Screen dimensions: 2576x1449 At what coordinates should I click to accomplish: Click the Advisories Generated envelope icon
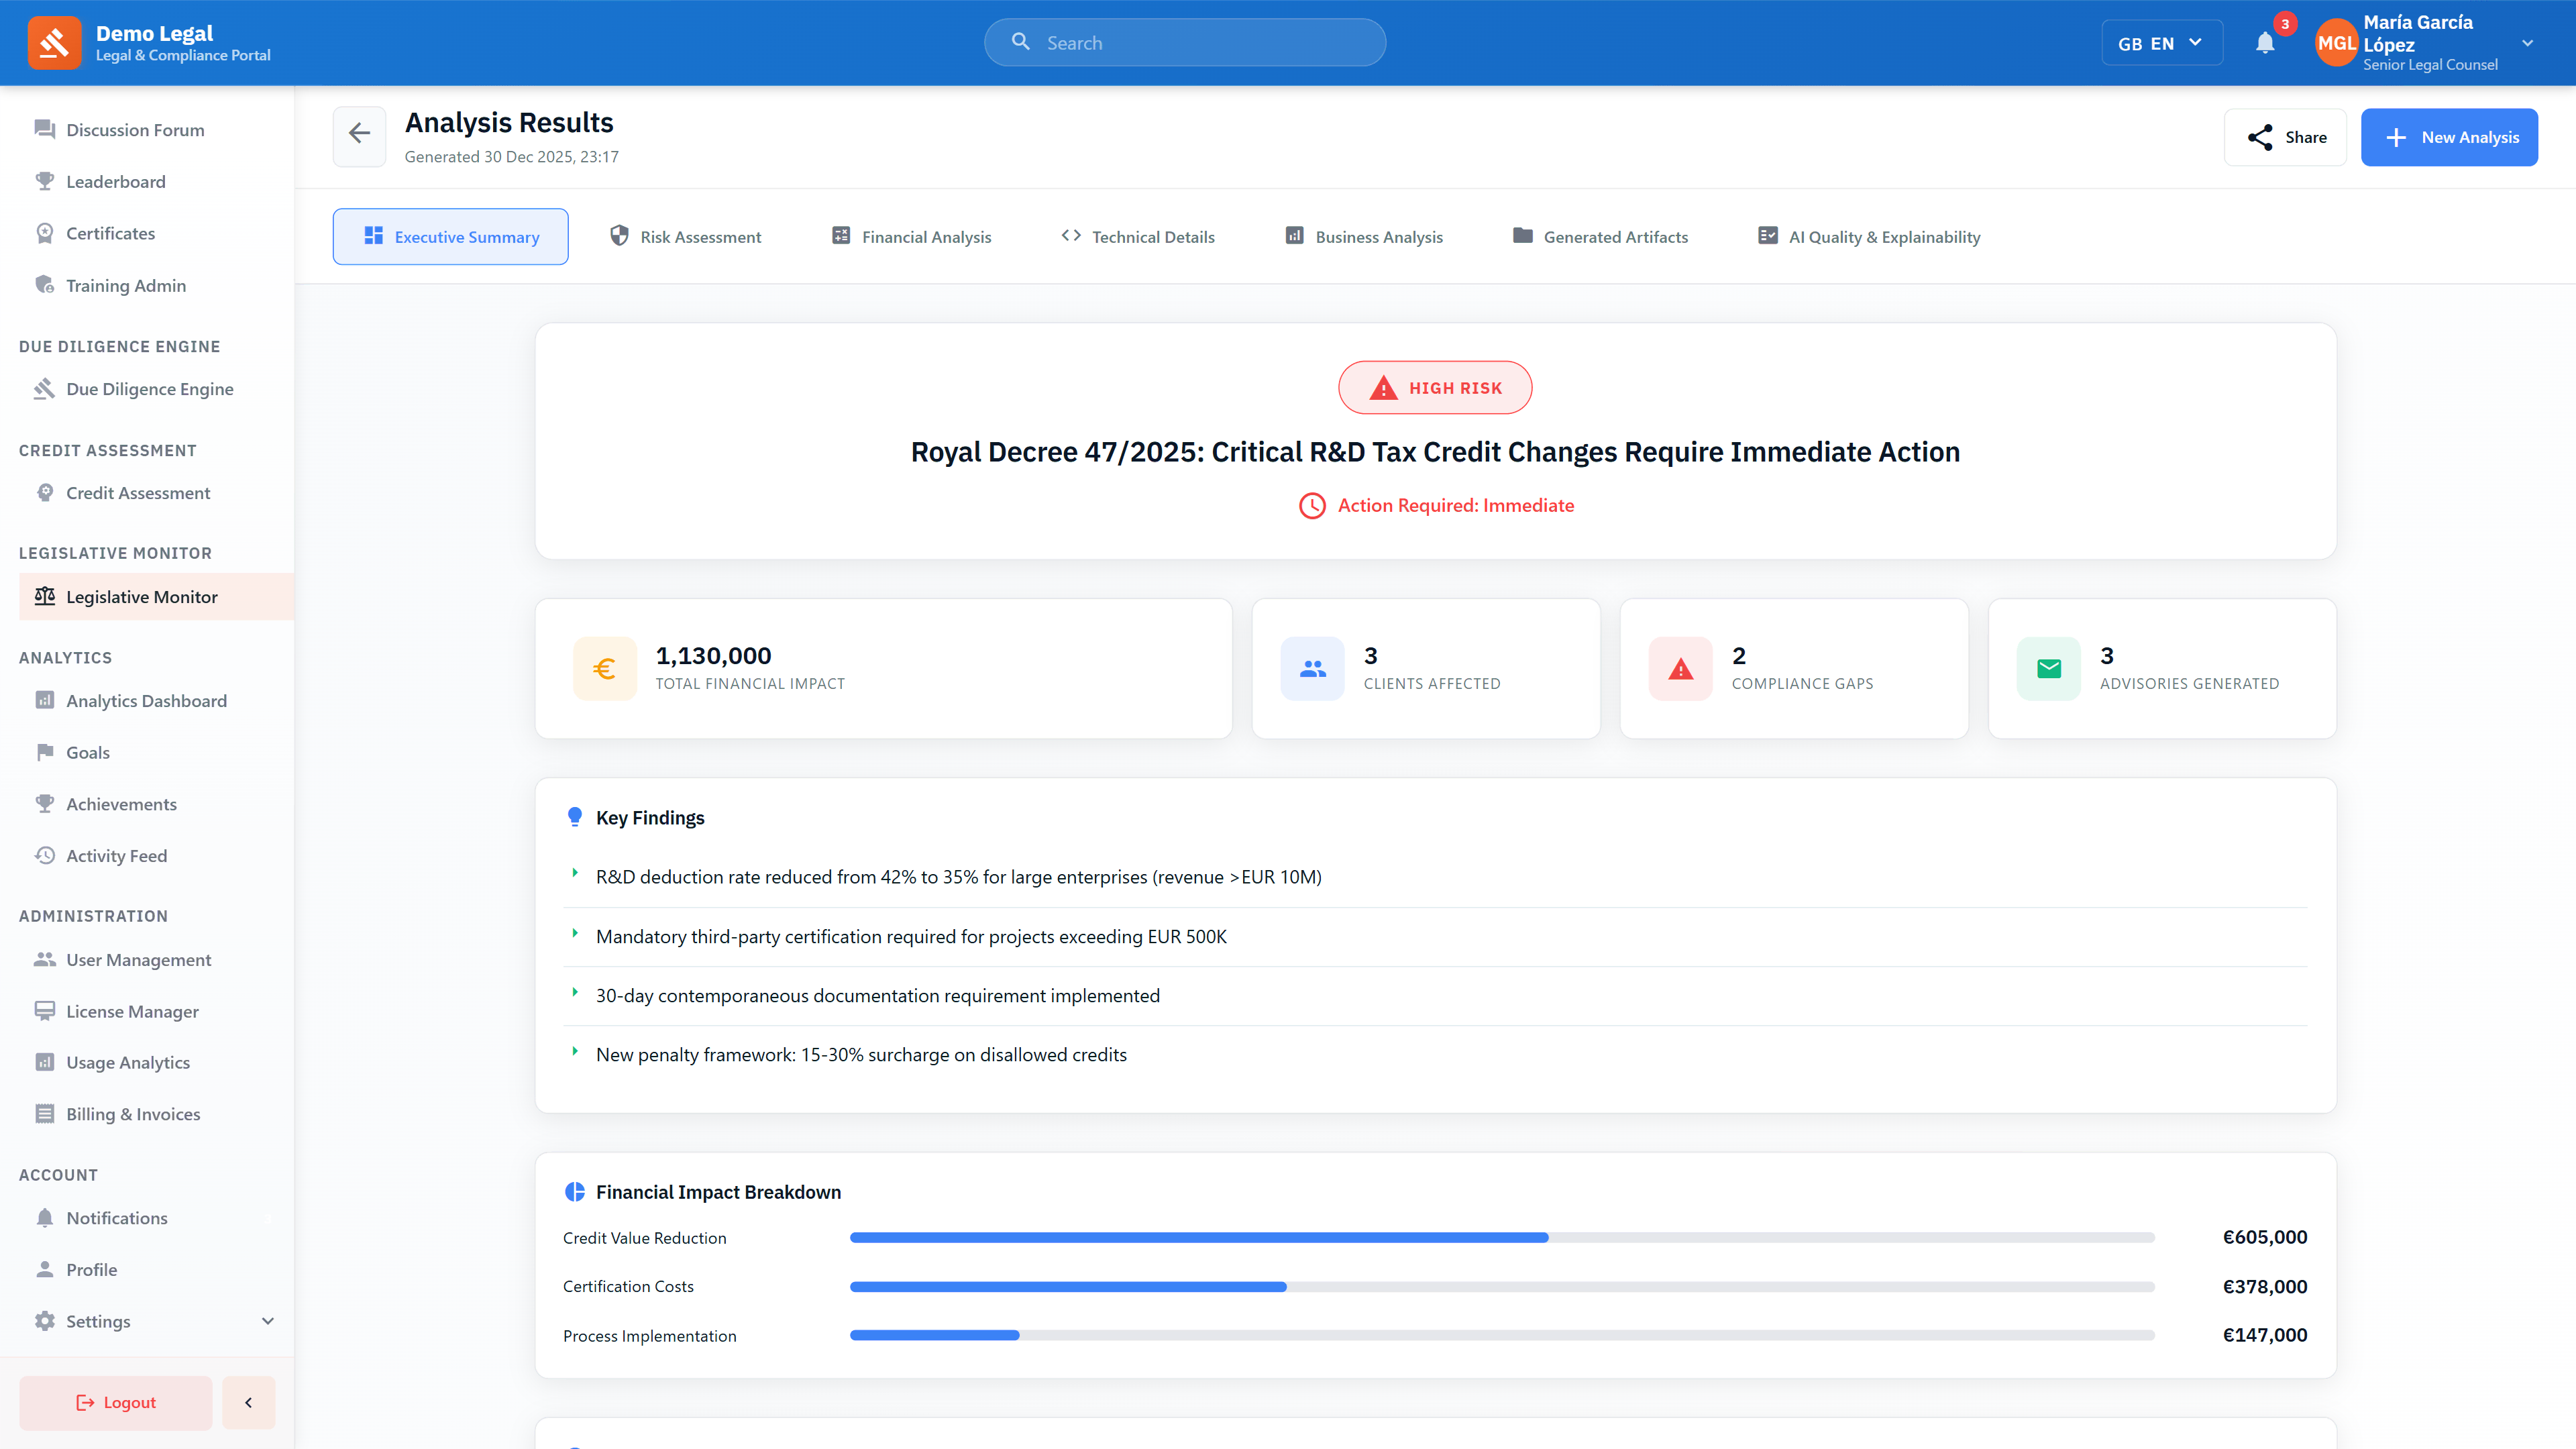[2048, 669]
